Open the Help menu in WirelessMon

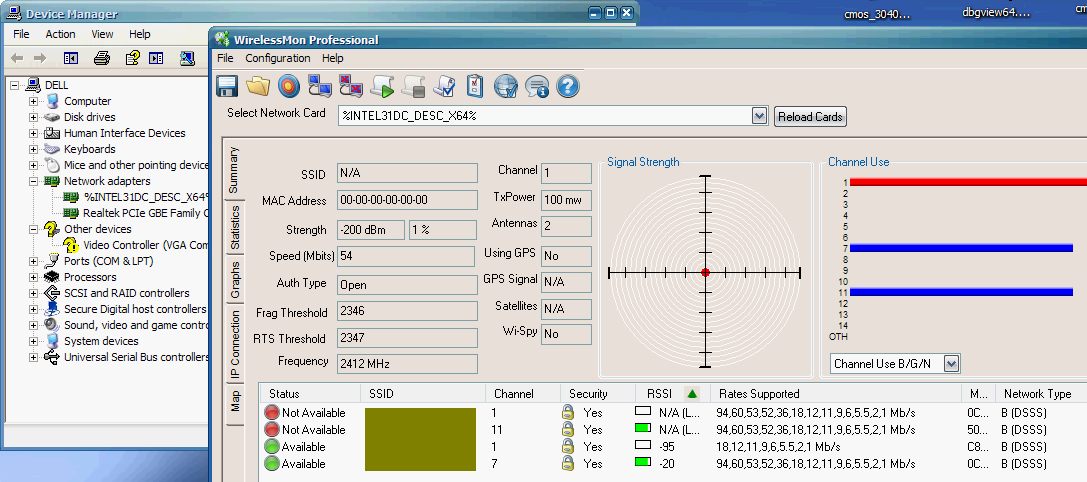point(333,58)
